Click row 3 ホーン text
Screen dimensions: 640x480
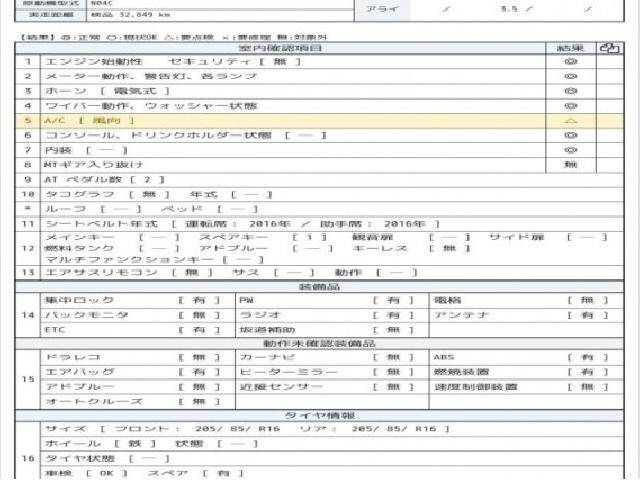click(66, 91)
